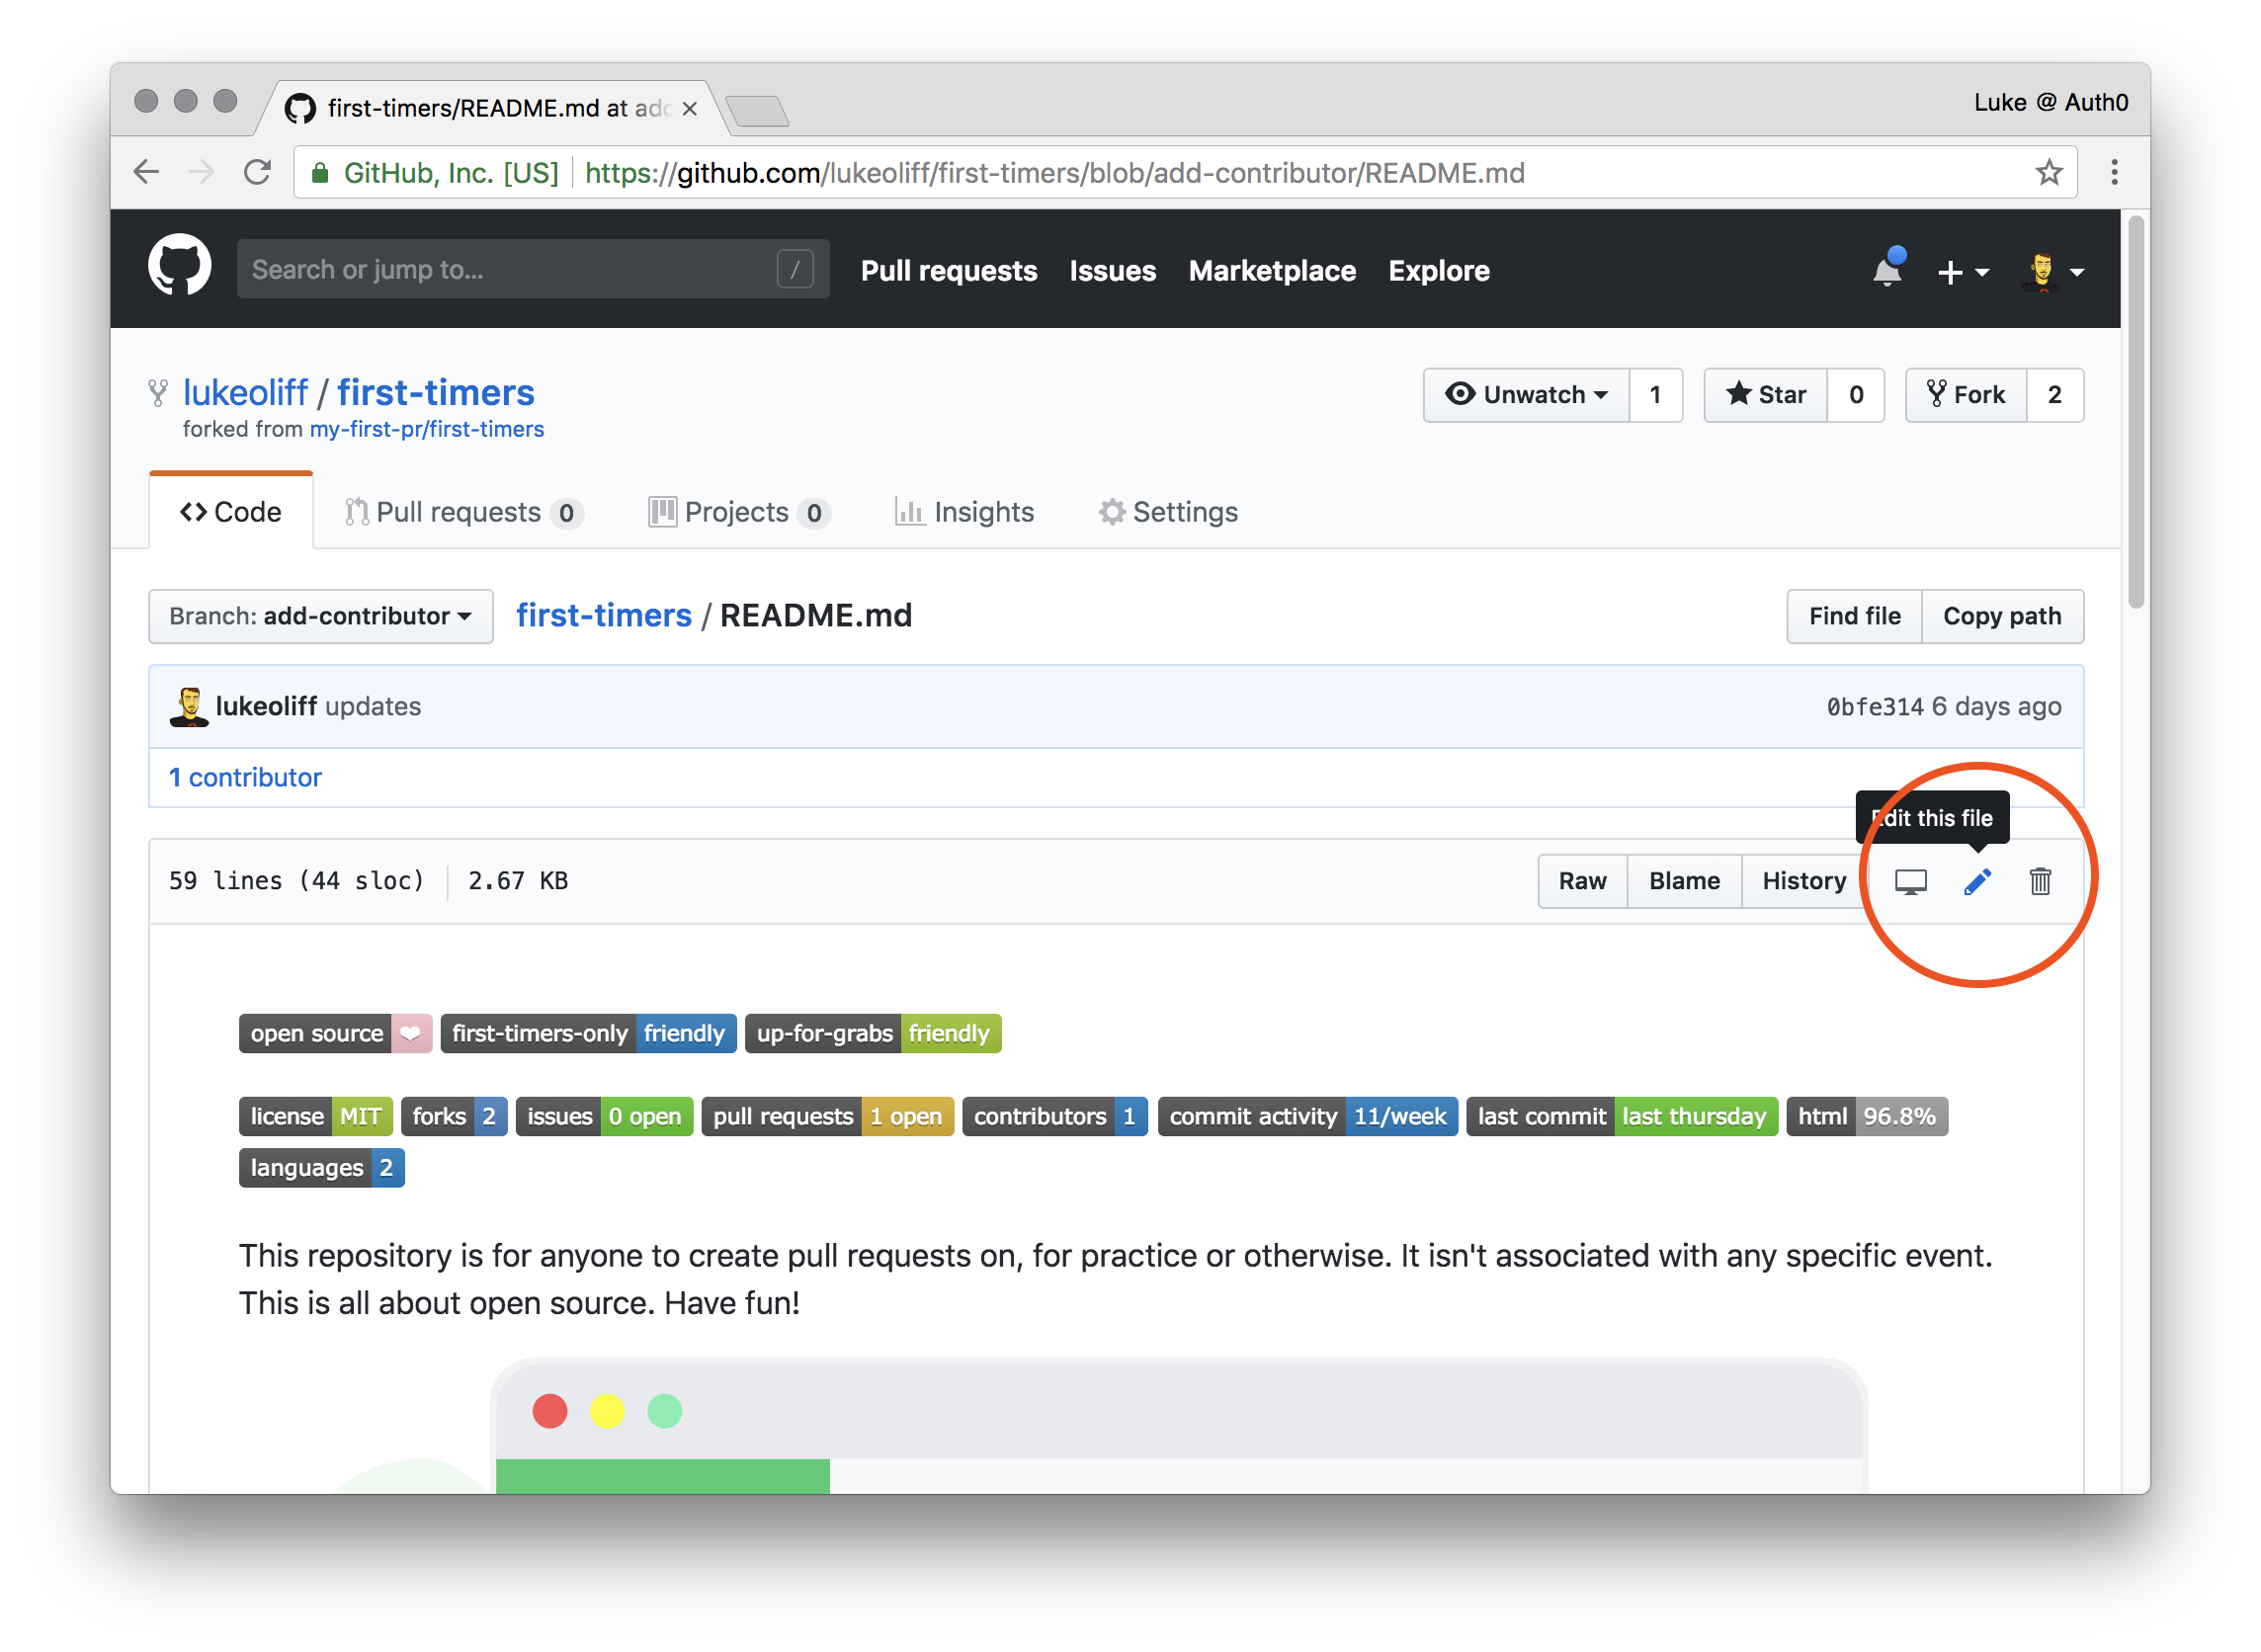Expand the Unwatch dropdown
Viewport: 2261px width, 1652px height.
pyautogui.click(x=1526, y=395)
